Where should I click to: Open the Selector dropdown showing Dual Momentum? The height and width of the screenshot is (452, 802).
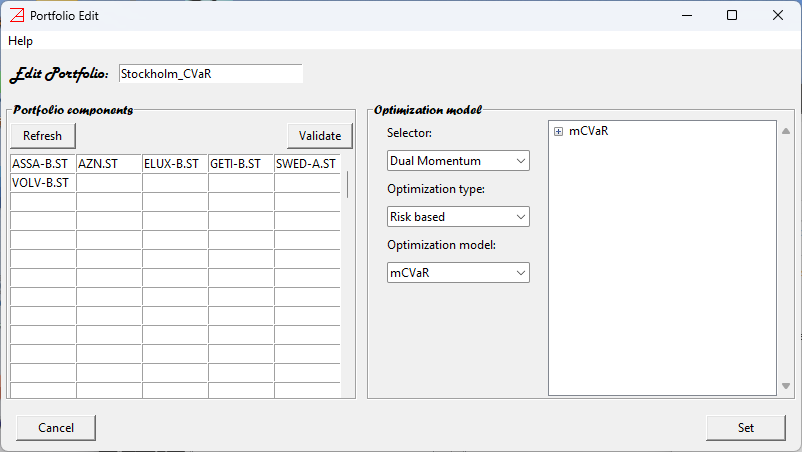(458, 161)
